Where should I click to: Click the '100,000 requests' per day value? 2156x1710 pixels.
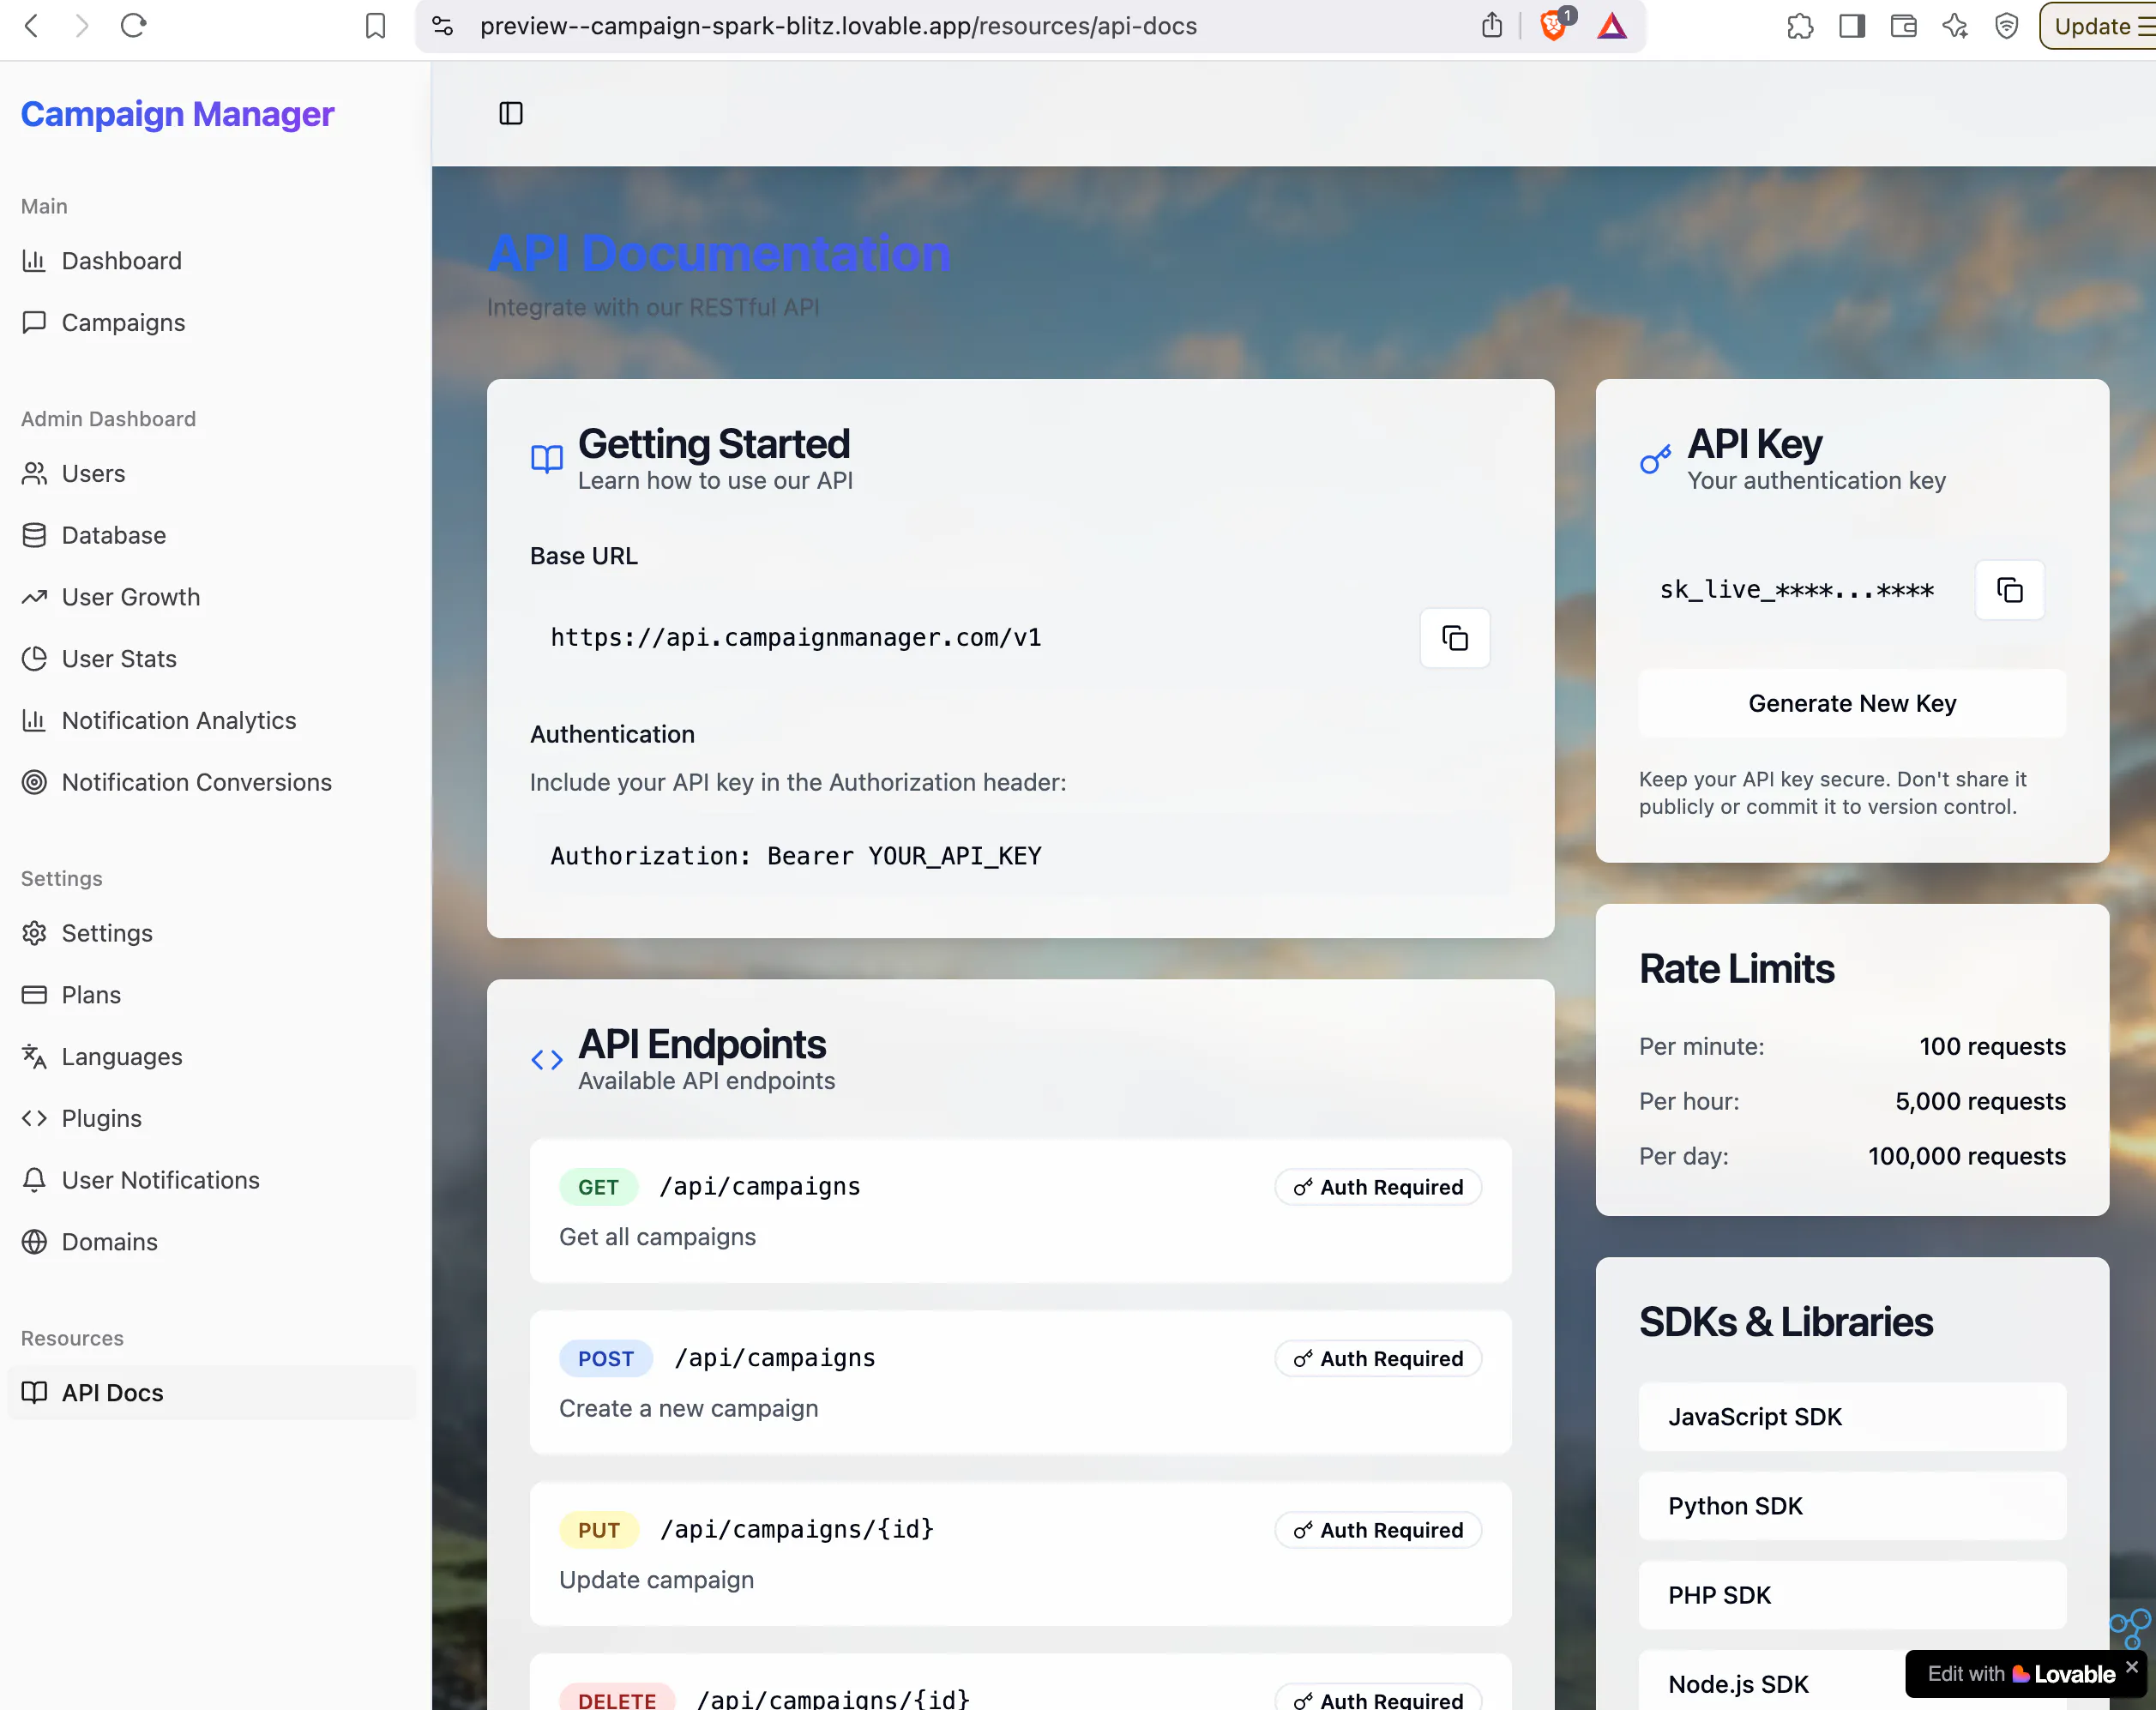1966,1156
